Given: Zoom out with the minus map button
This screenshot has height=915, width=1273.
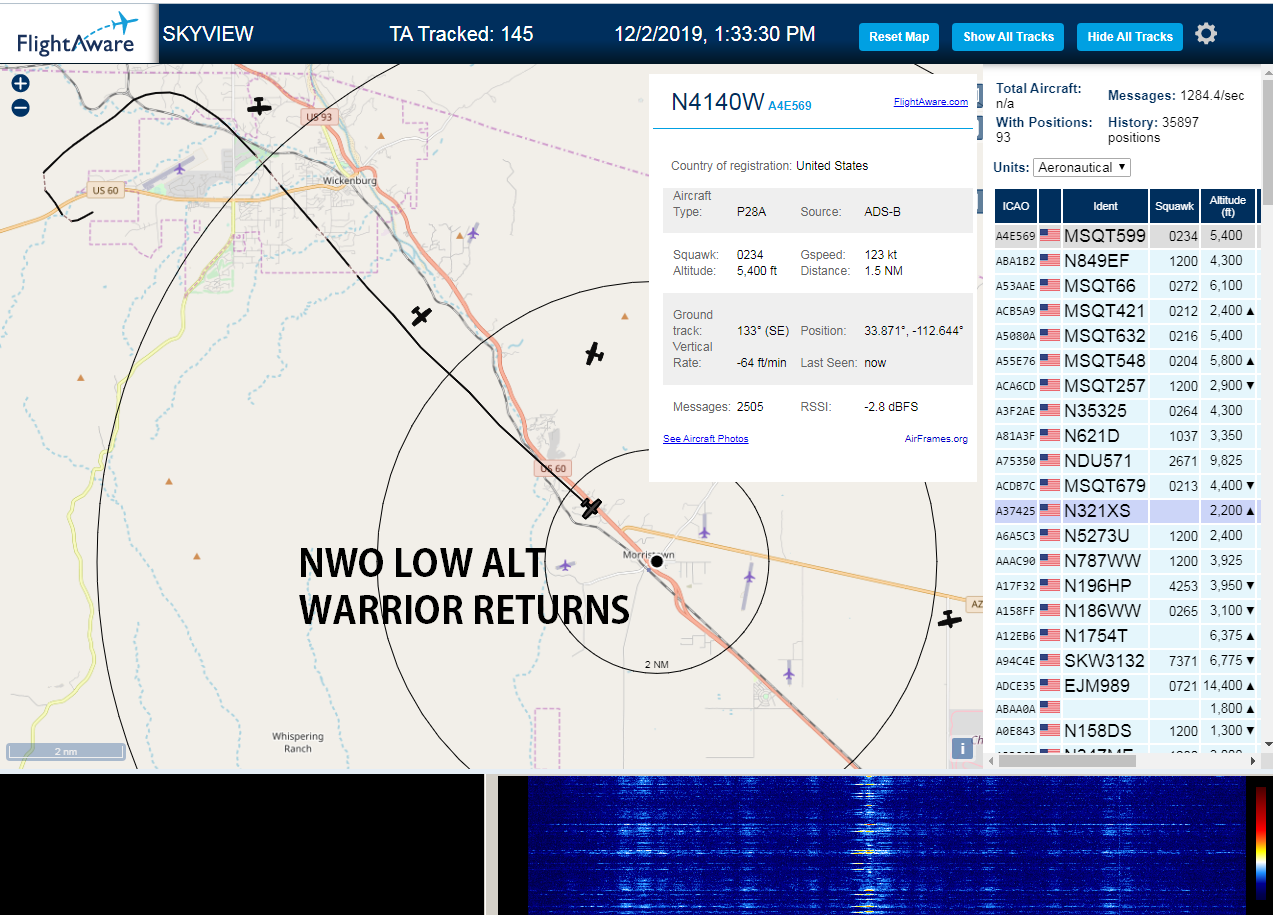Looking at the screenshot, I should click(20, 108).
